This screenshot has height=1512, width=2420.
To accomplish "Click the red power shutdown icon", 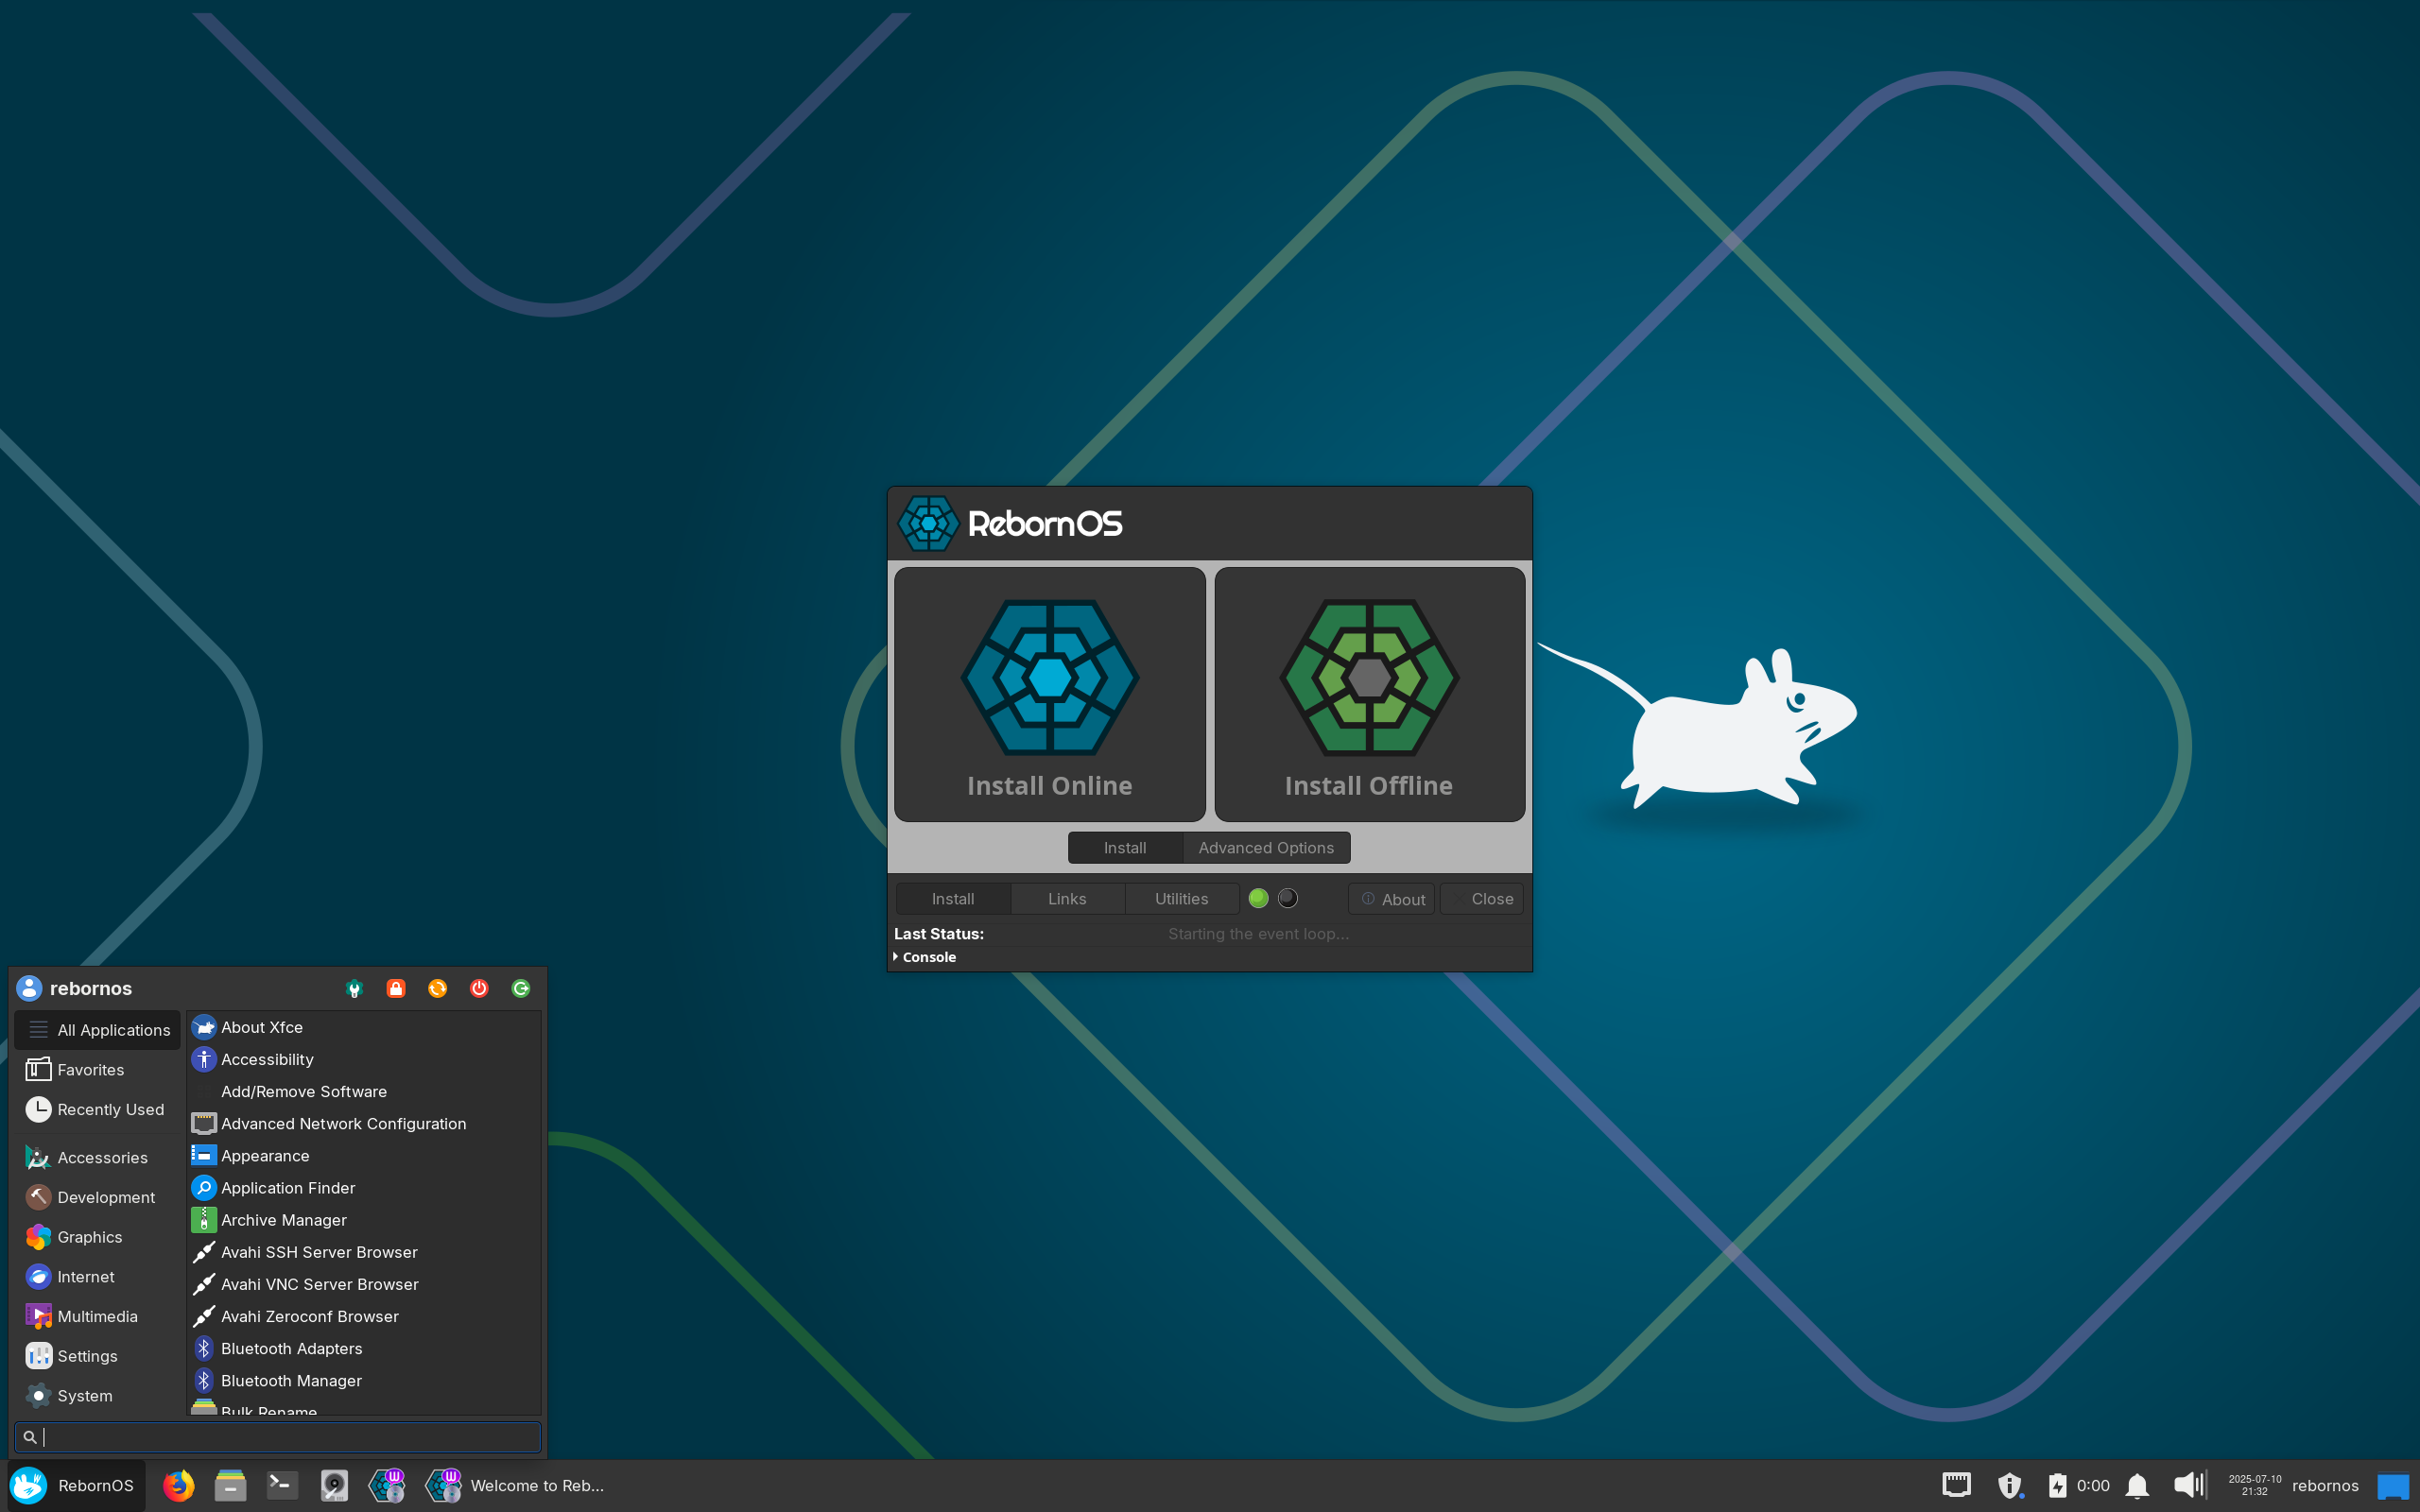I will 479,988.
